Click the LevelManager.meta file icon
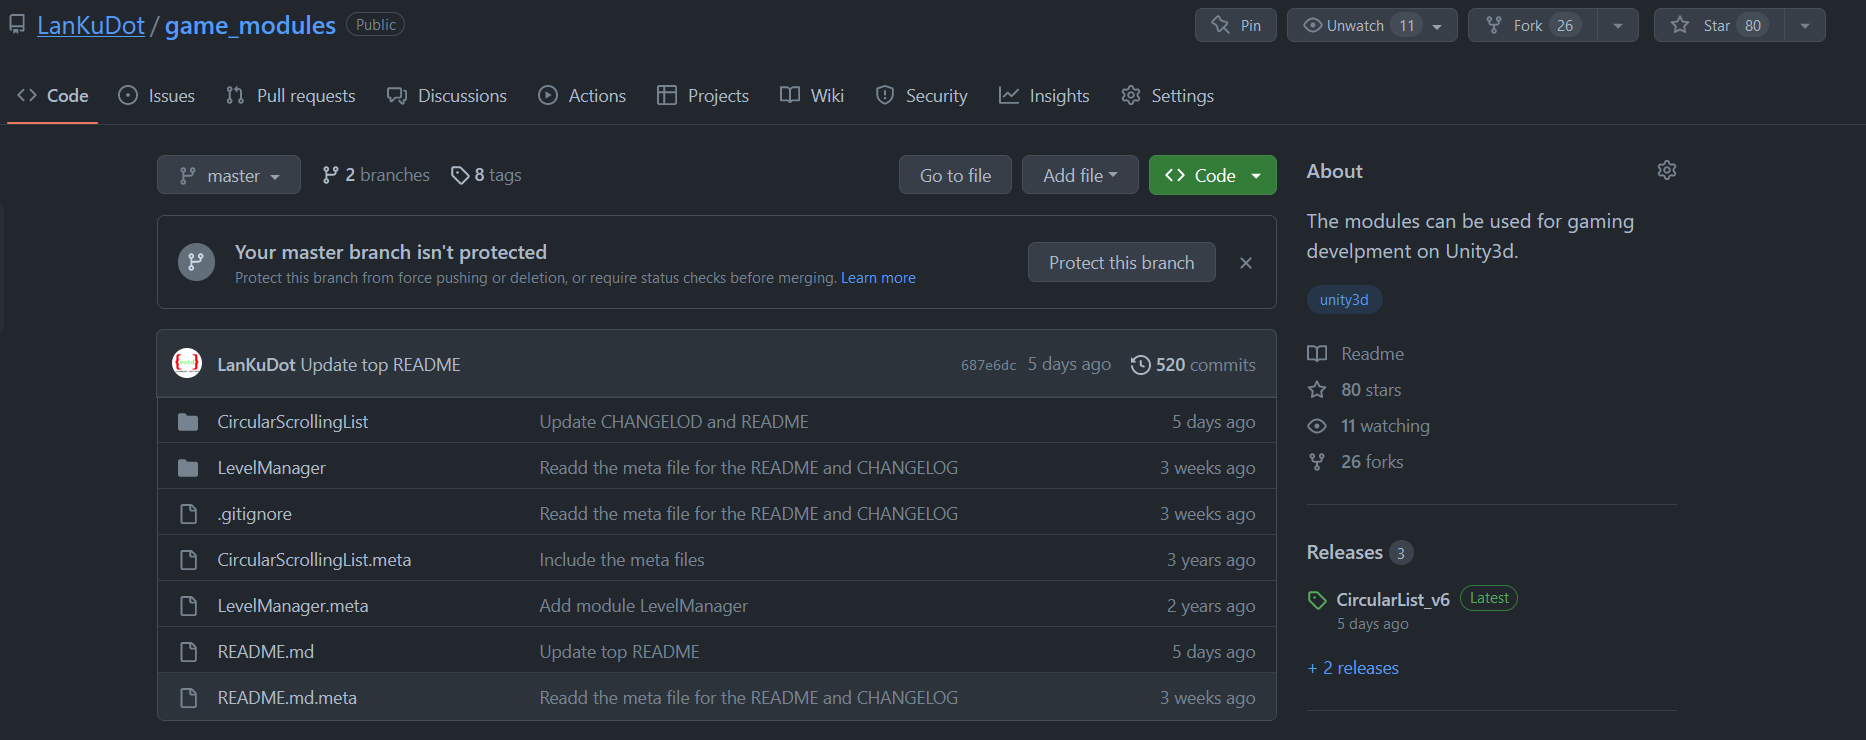1866x740 pixels. click(188, 606)
